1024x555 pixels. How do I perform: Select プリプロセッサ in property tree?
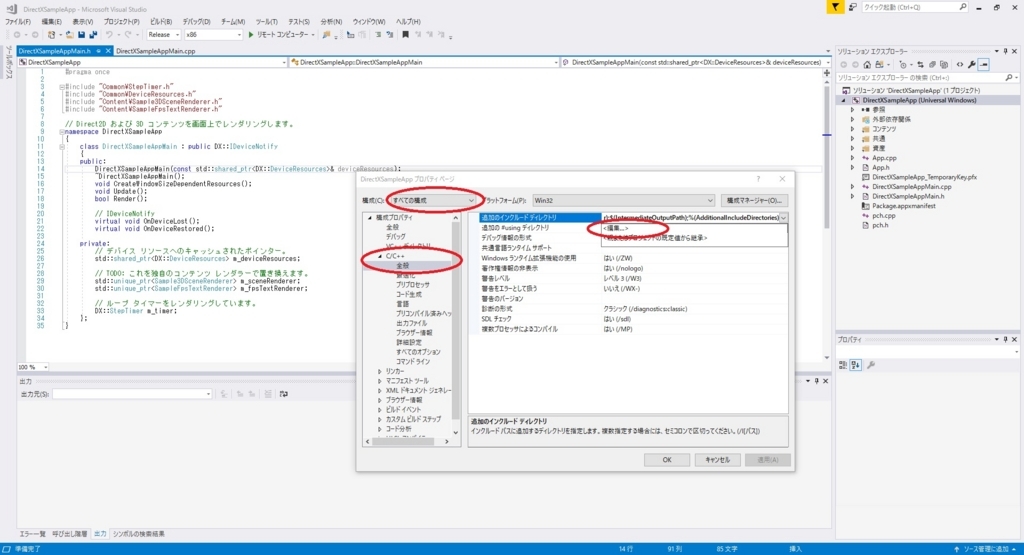click(413, 285)
